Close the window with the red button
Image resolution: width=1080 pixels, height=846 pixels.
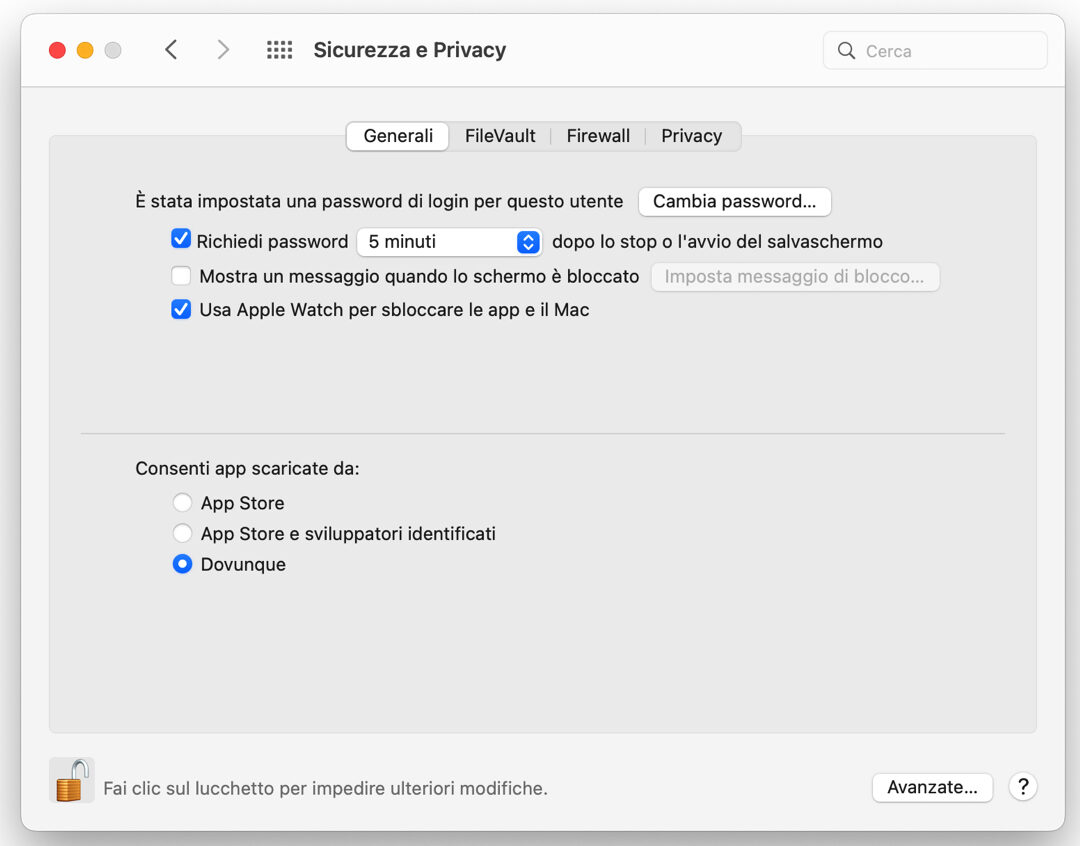pos(57,50)
